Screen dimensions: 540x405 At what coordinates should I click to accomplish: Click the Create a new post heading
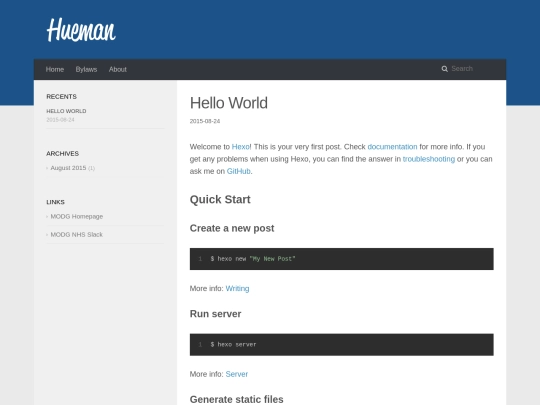pos(232,228)
